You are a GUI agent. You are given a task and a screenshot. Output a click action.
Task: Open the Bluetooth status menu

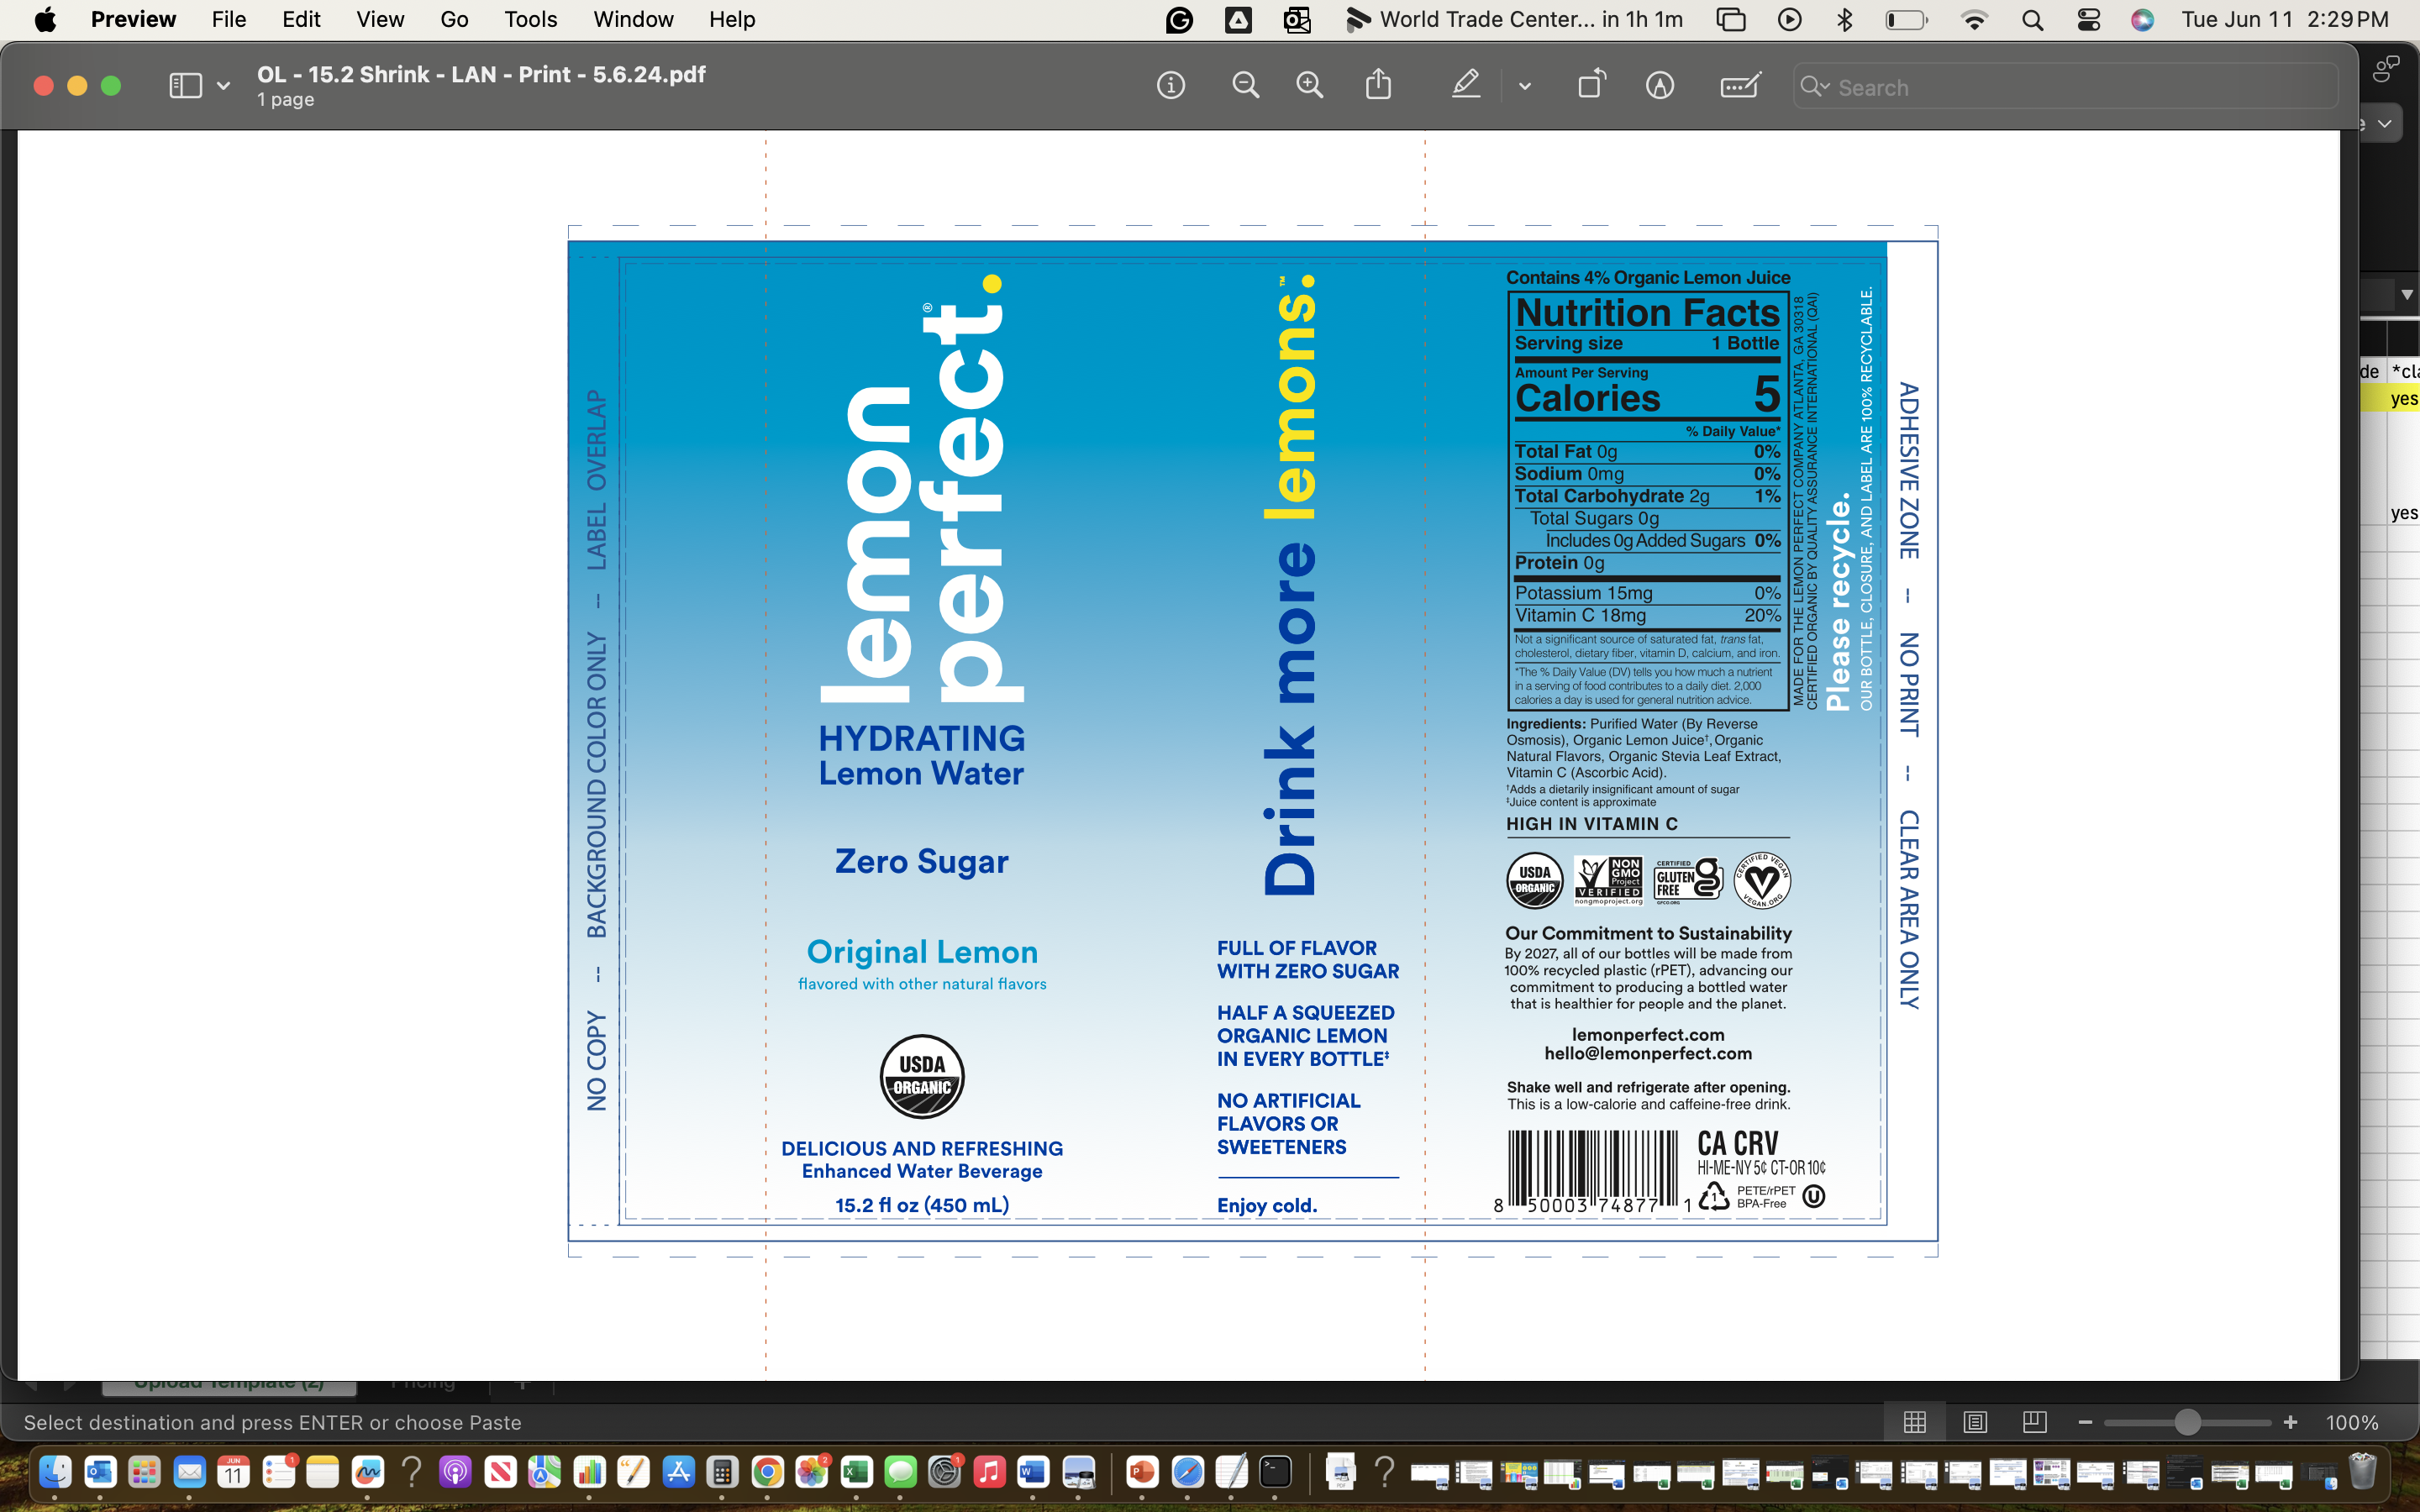pos(1846,20)
